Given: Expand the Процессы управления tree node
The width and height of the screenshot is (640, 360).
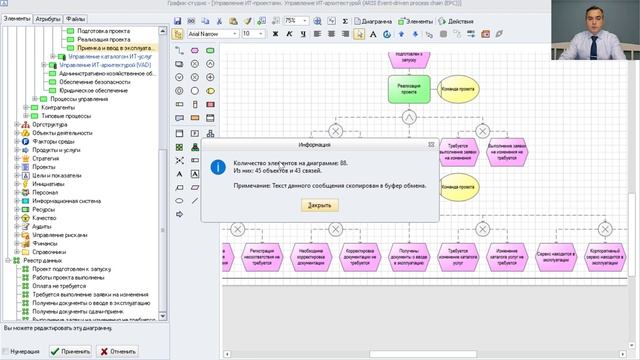Looking at the screenshot, I should click(x=35, y=99).
